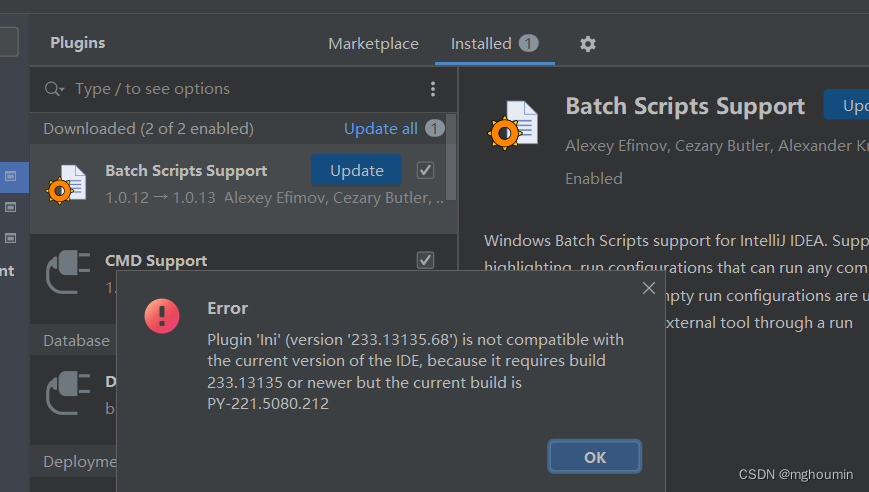This screenshot has width=869, height=492.
Task: Click the Update button in detail pane
Action: click(846, 105)
